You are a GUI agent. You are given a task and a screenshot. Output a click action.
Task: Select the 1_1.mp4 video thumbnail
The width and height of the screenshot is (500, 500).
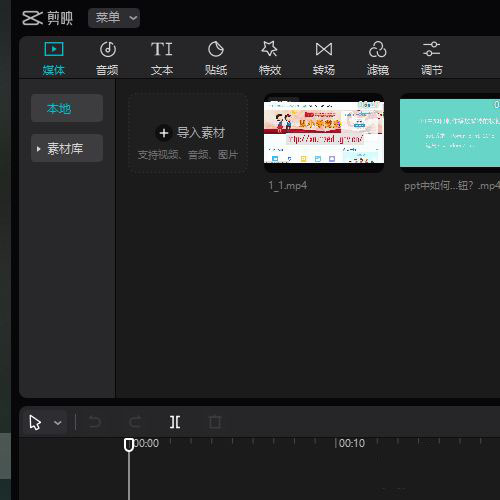point(324,133)
